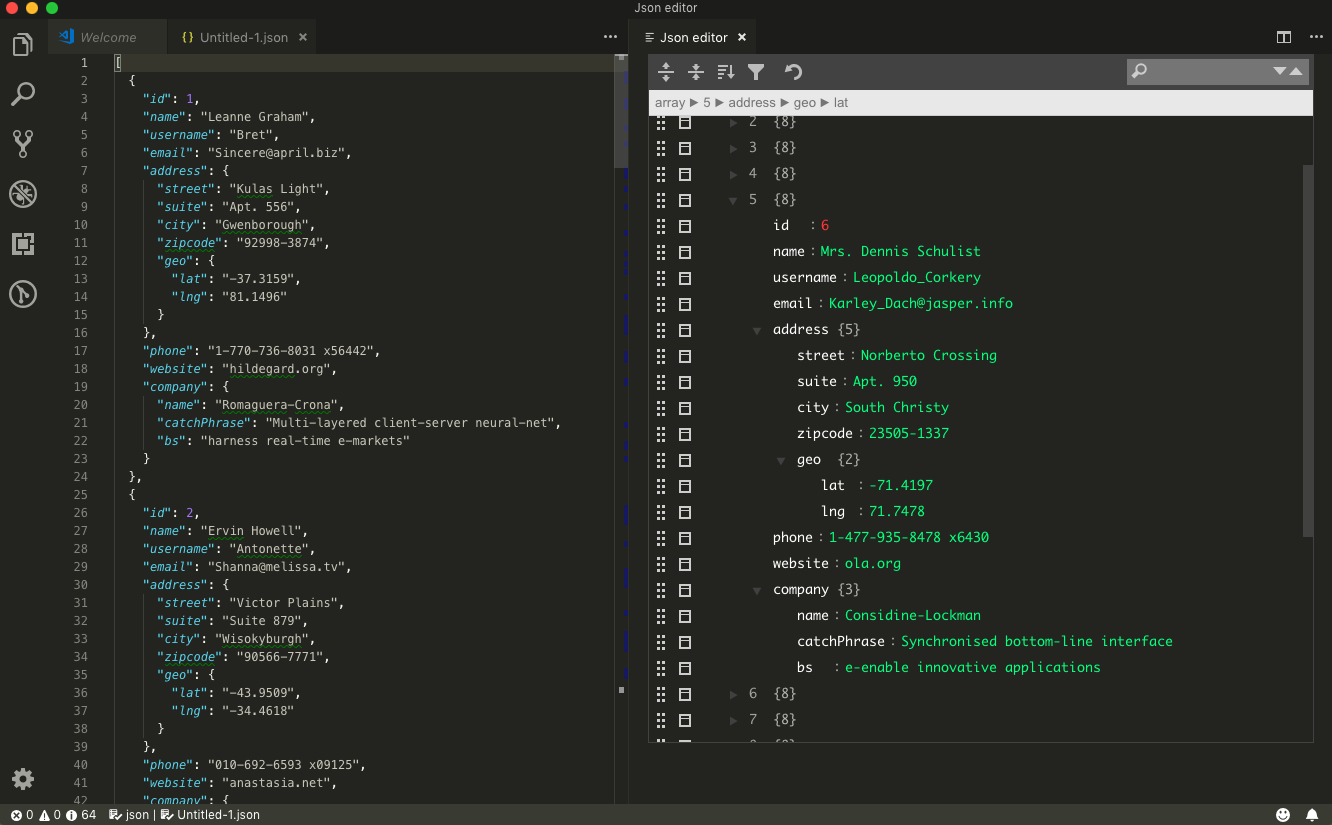Open action menu of email row
The height and width of the screenshot is (825, 1332).
click(685, 303)
